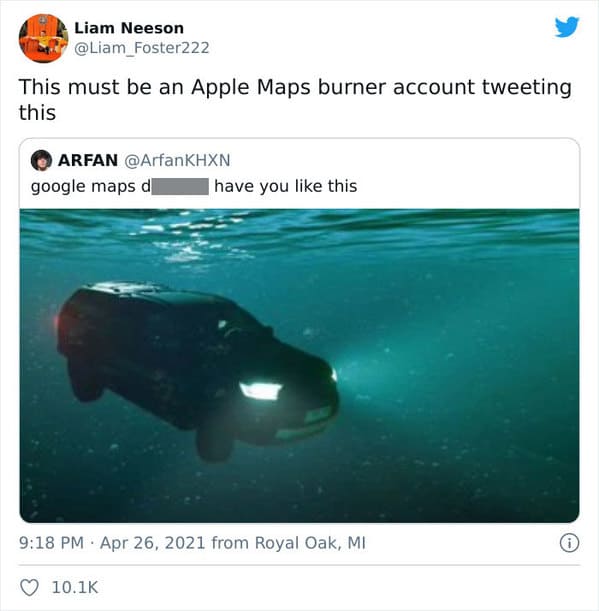Click the 'google maps' text in quoted tweet

83,186
